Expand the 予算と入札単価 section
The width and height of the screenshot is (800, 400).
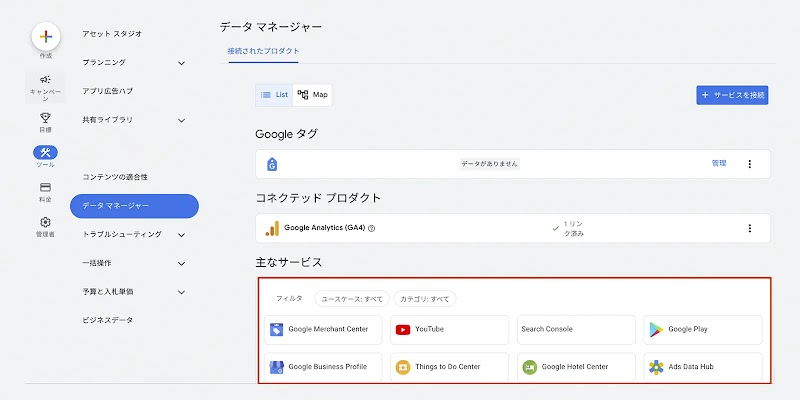[x=182, y=292]
